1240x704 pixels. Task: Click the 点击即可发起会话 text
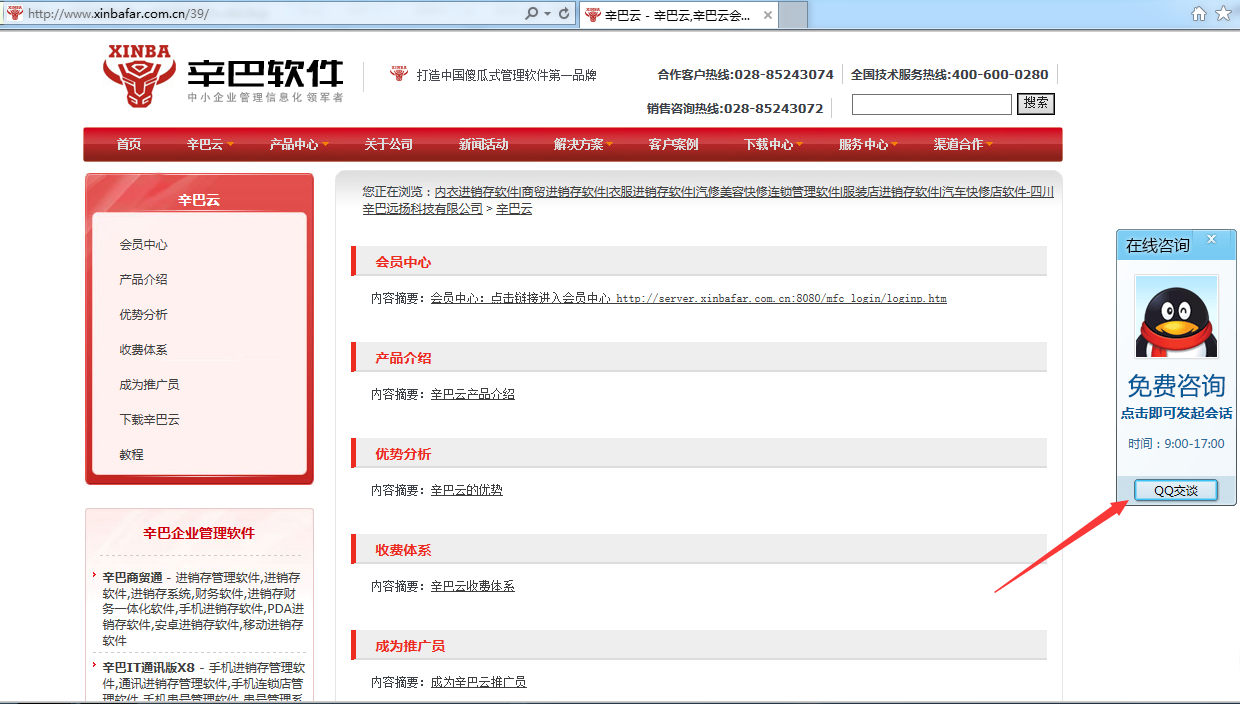pyautogui.click(x=1176, y=413)
